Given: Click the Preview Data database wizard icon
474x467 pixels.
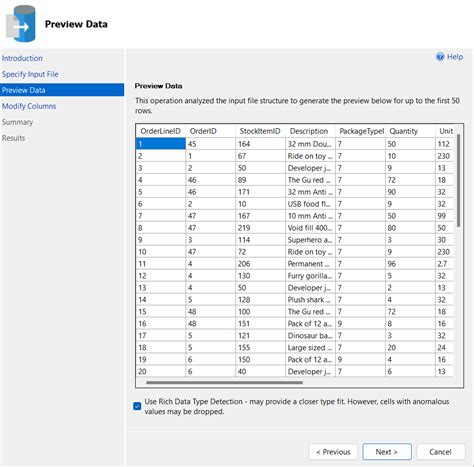Looking at the screenshot, I should (21, 24).
